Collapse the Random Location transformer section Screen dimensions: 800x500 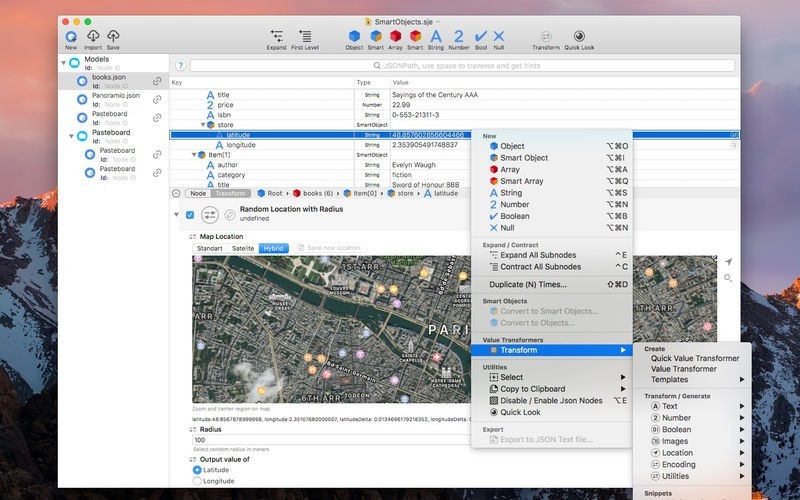177,215
